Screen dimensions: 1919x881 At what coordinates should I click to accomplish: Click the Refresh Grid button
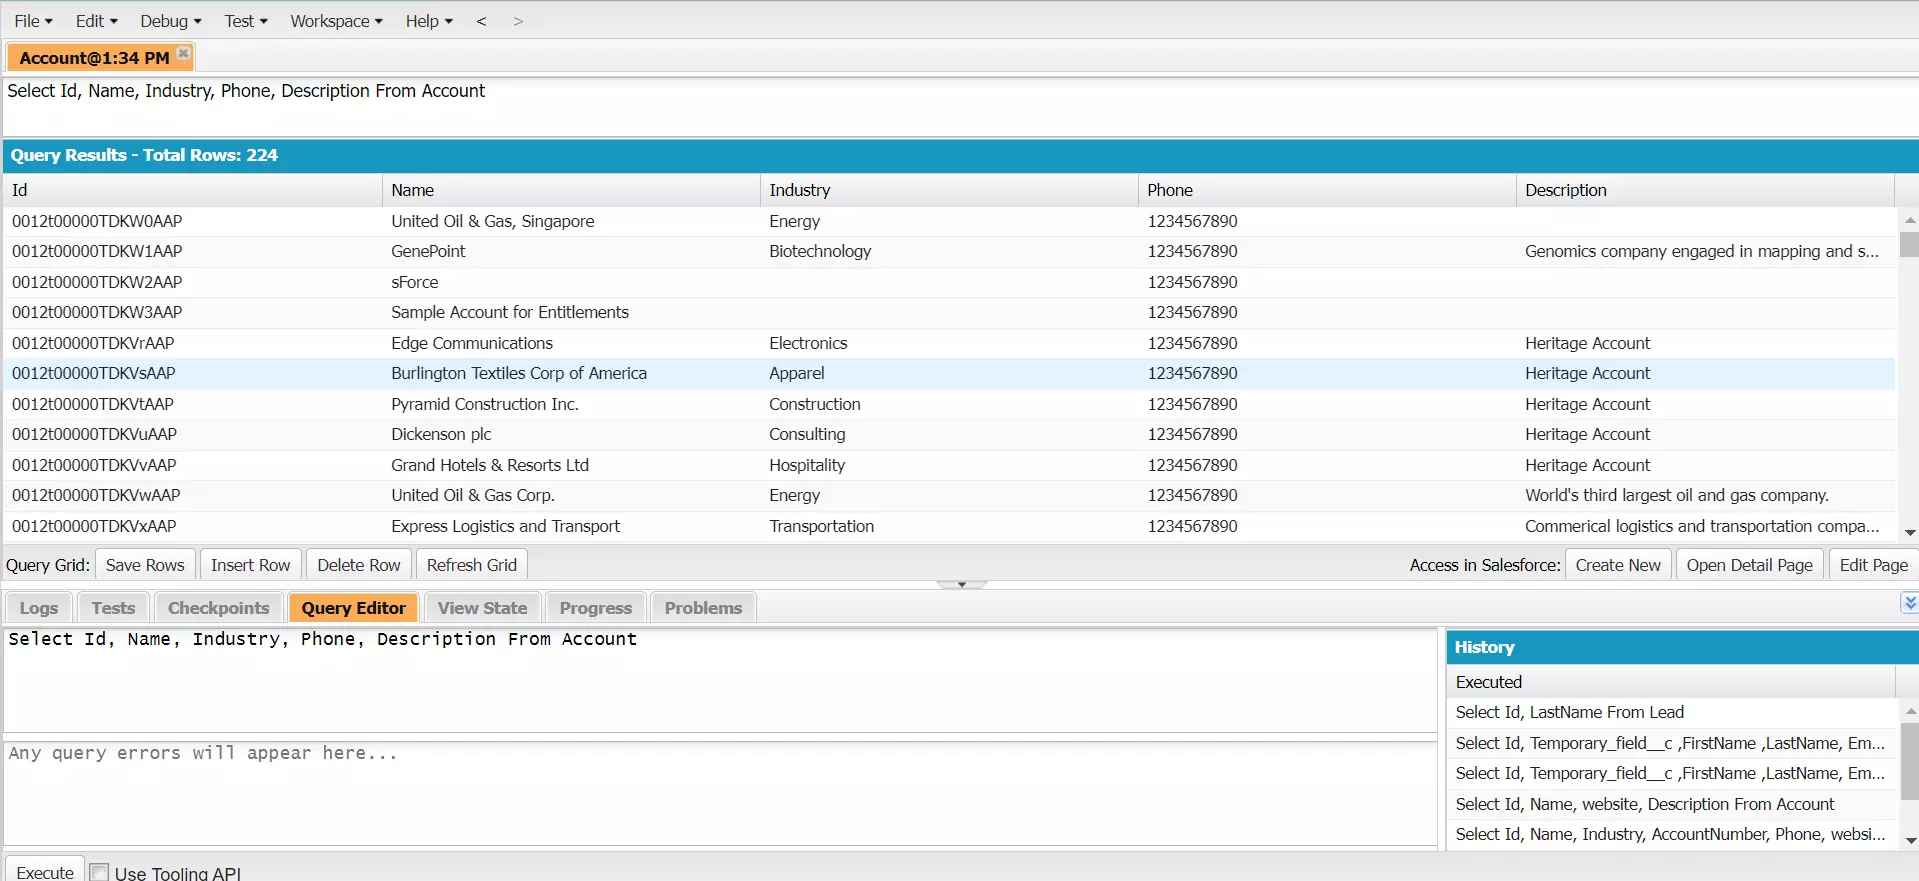[x=472, y=565]
